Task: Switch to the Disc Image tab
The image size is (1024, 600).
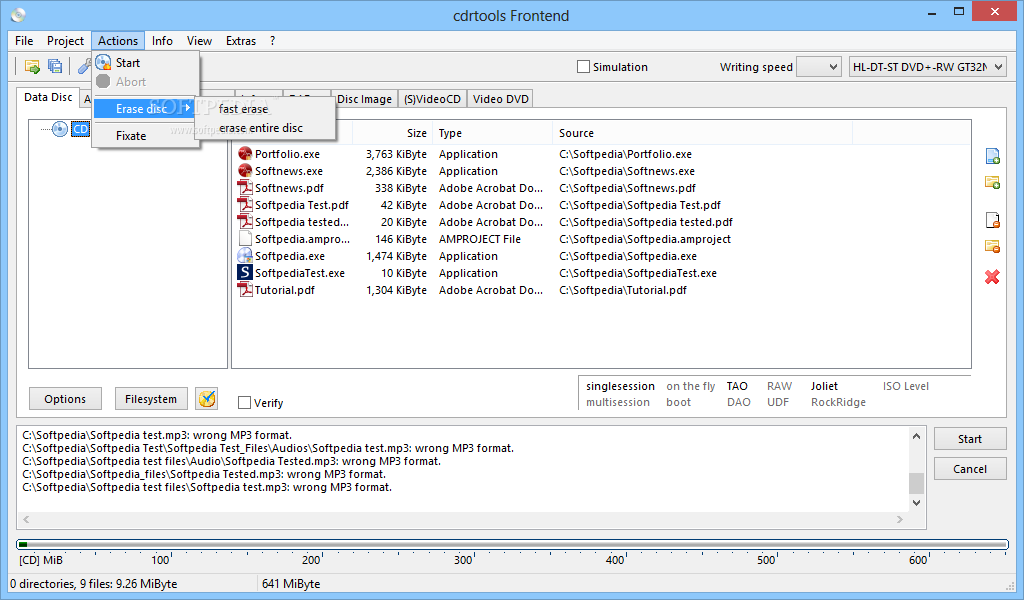Action: click(364, 99)
